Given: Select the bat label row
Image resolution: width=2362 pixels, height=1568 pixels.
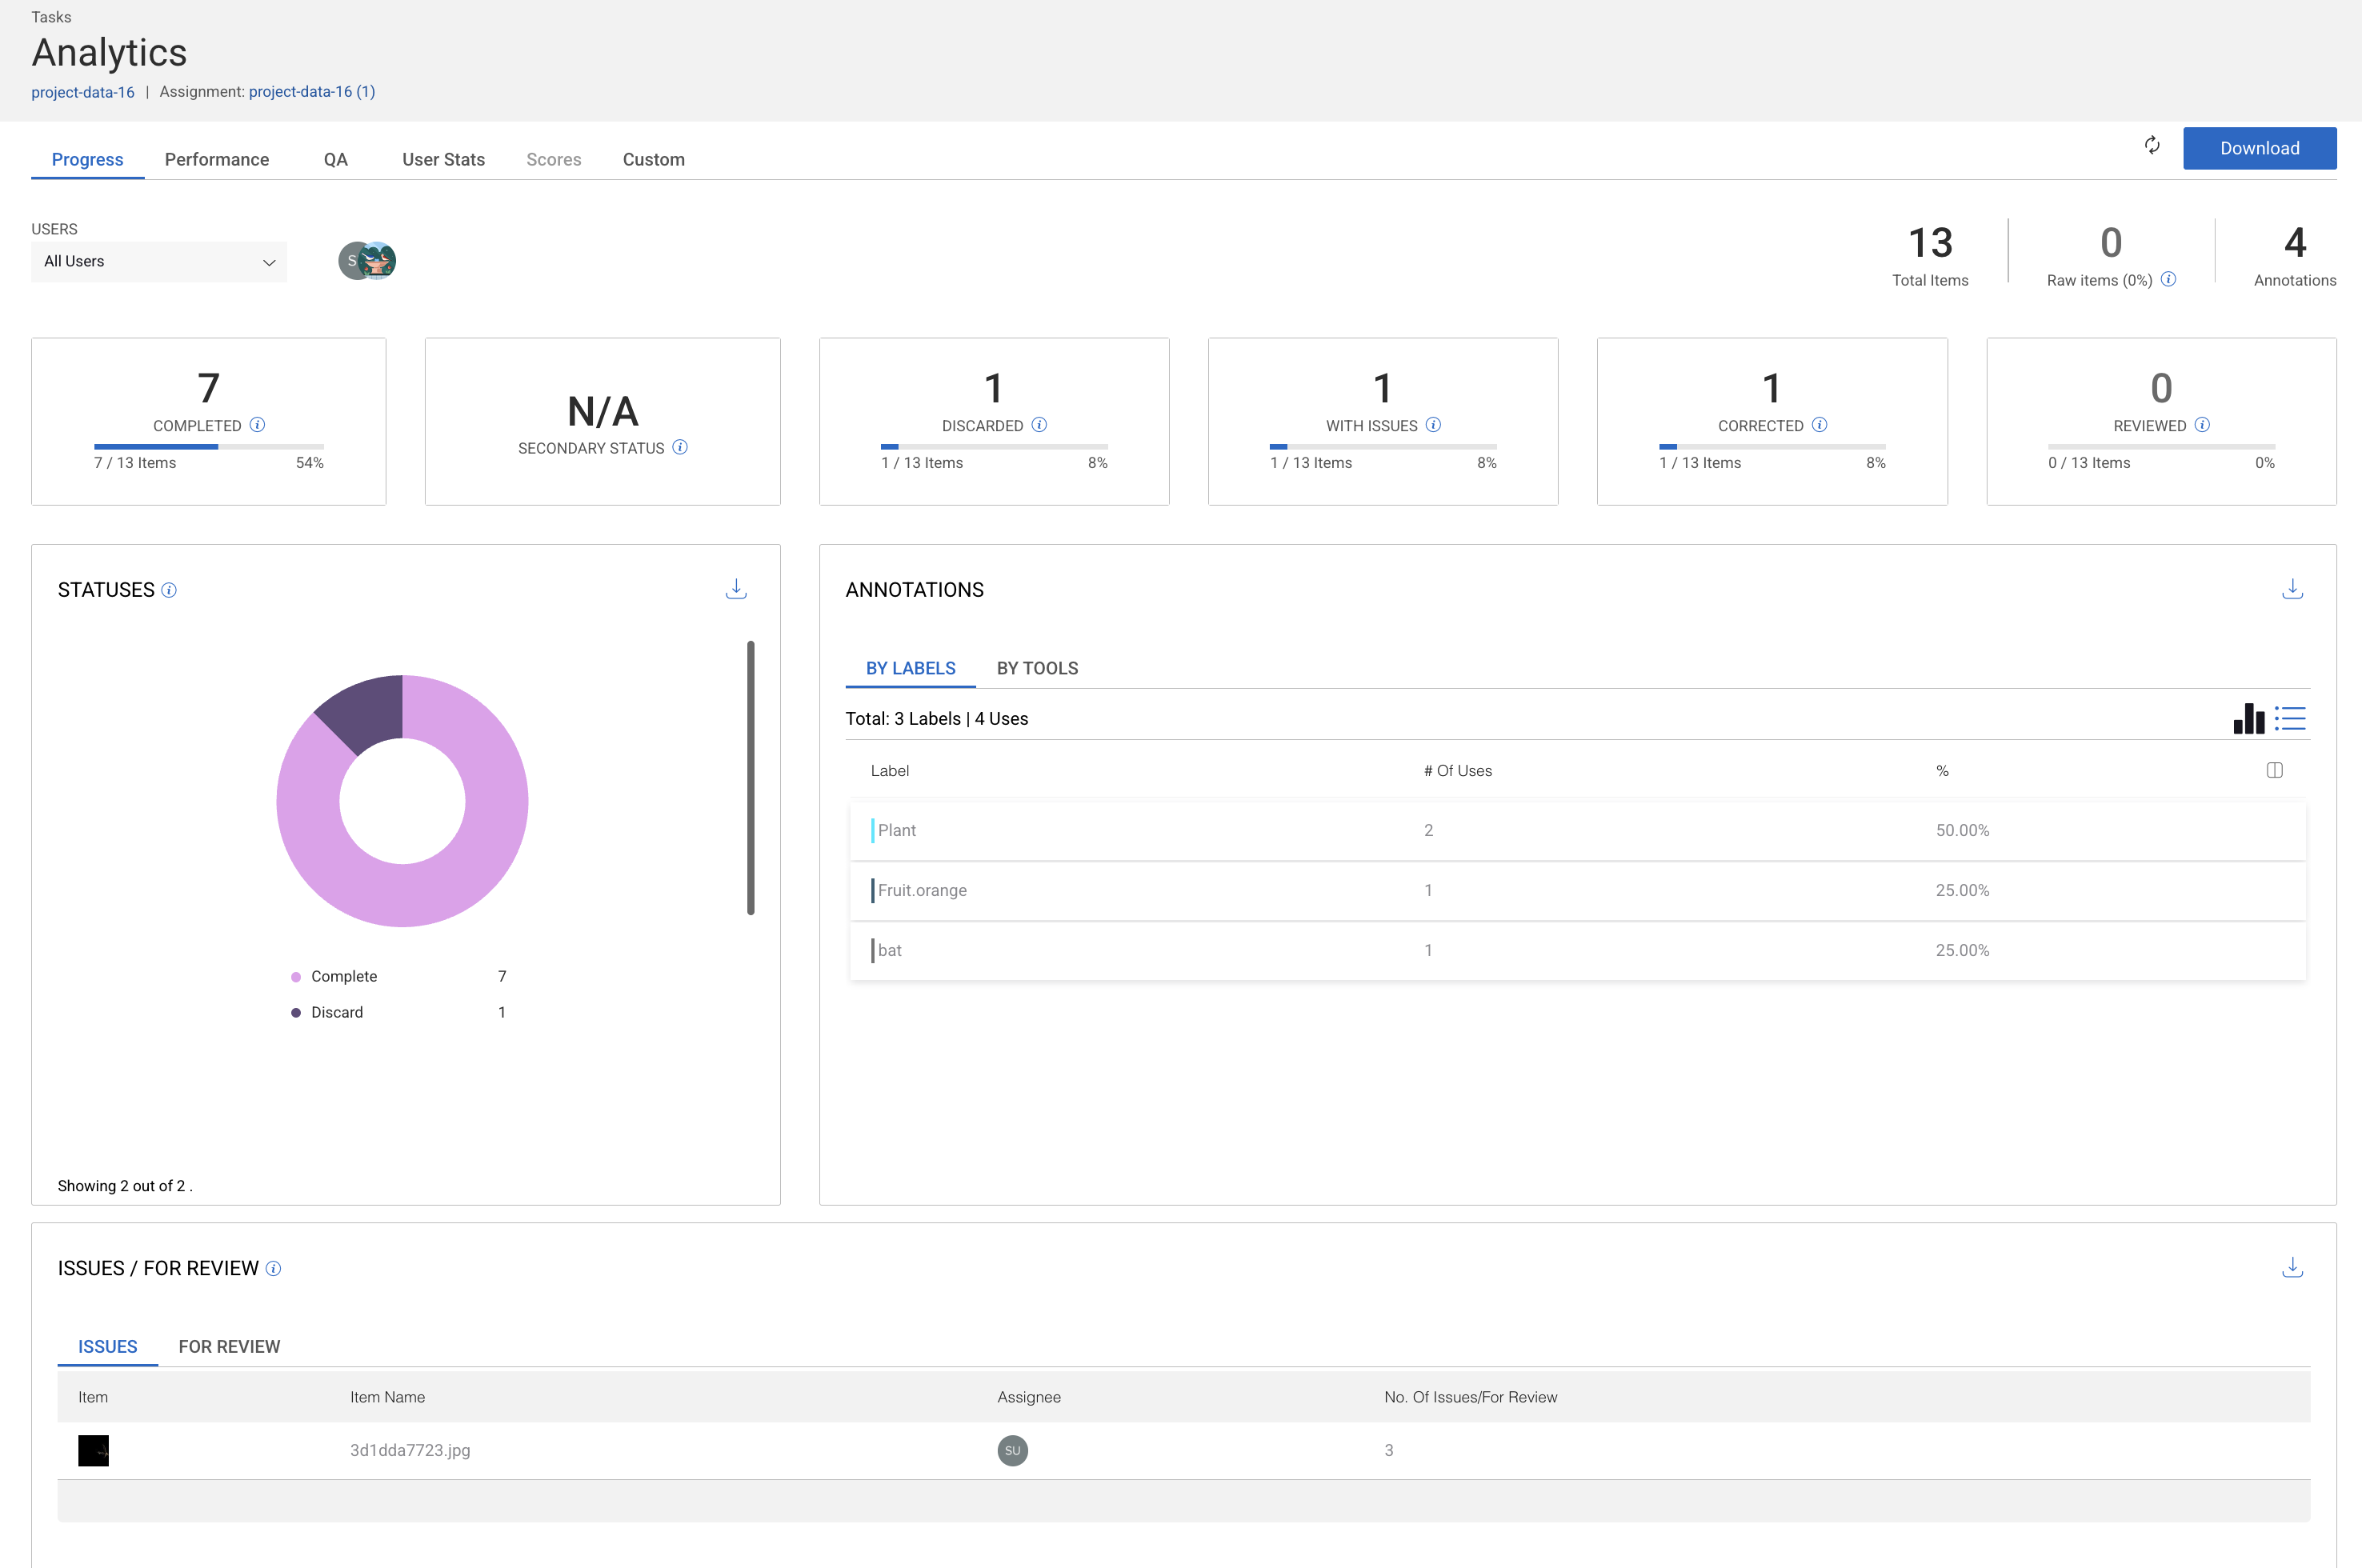Looking at the screenshot, I should click(x=1577, y=950).
